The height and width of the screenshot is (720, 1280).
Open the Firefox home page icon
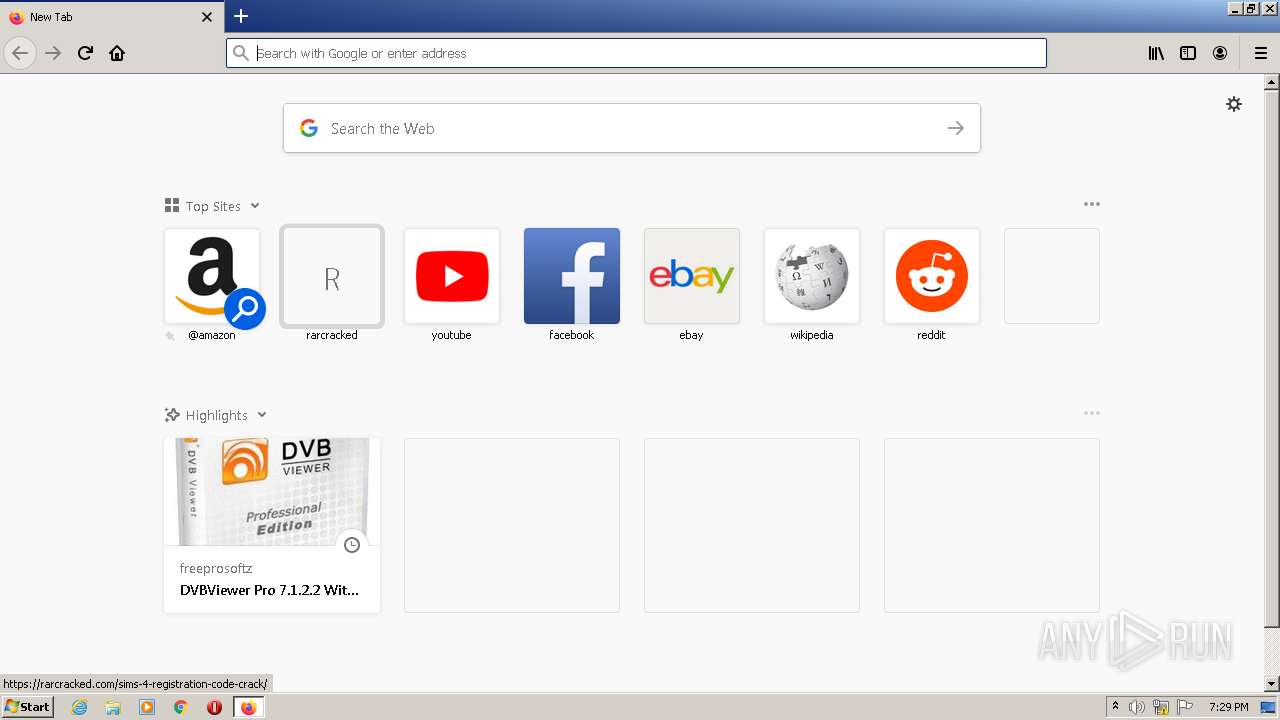(x=117, y=53)
